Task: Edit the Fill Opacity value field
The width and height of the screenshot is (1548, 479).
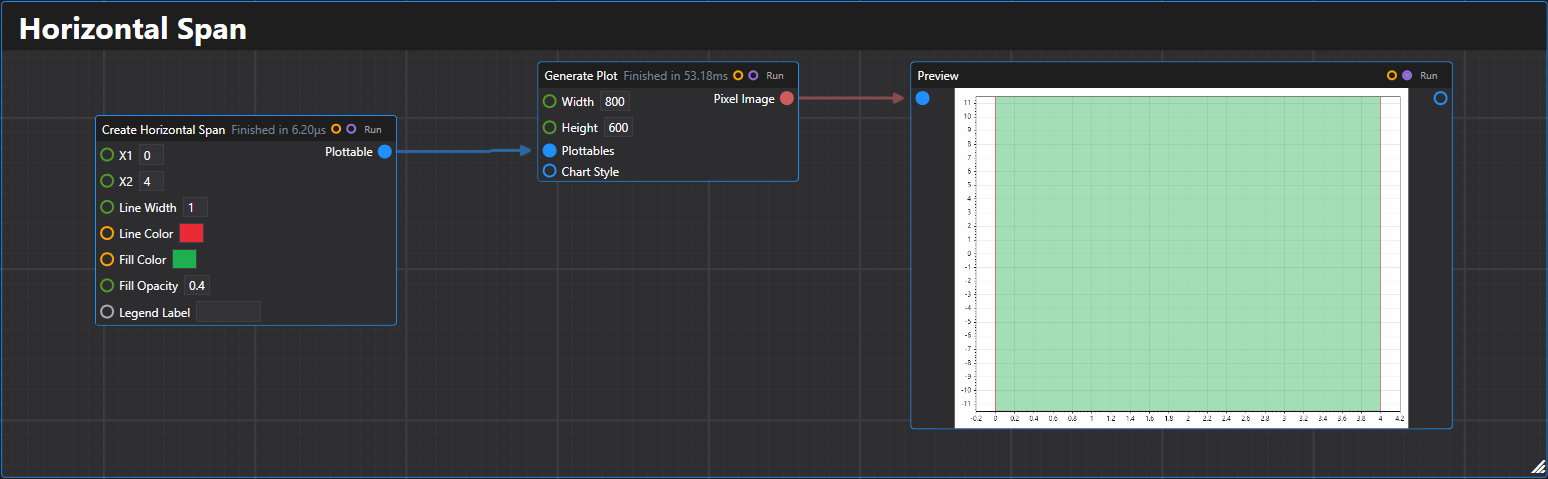Action: coord(197,285)
